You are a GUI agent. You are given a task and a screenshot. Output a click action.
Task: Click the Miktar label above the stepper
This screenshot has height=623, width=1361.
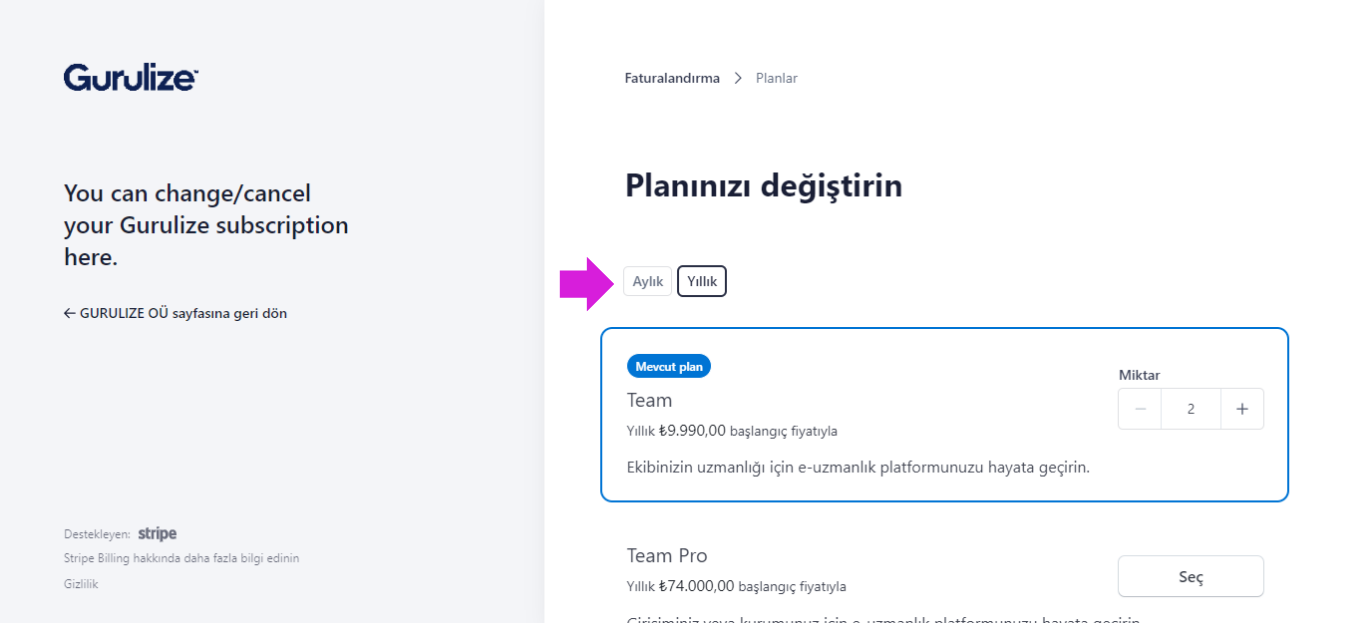tap(1139, 375)
